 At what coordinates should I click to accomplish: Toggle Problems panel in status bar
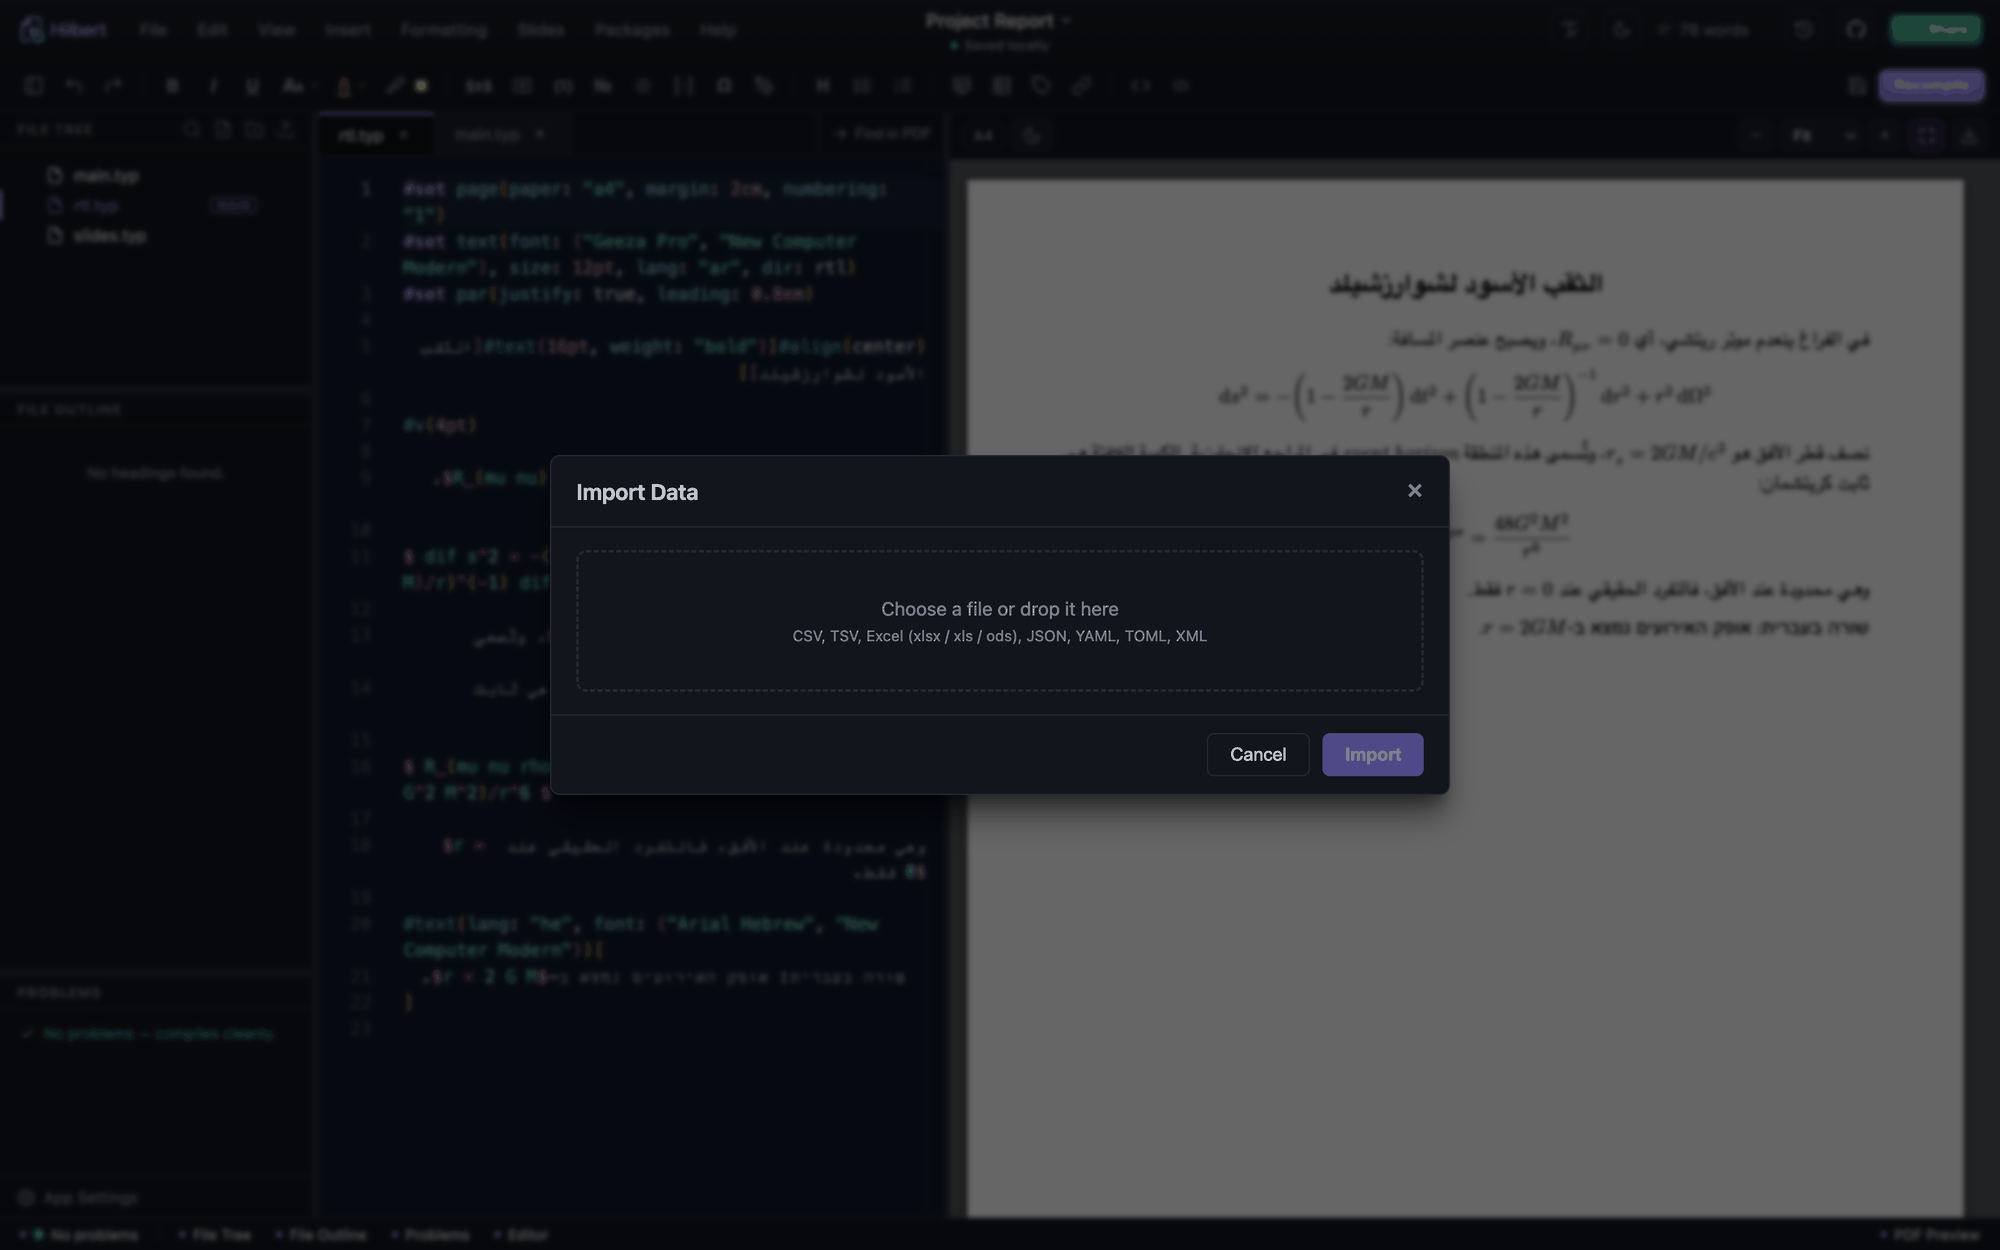coord(431,1235)
